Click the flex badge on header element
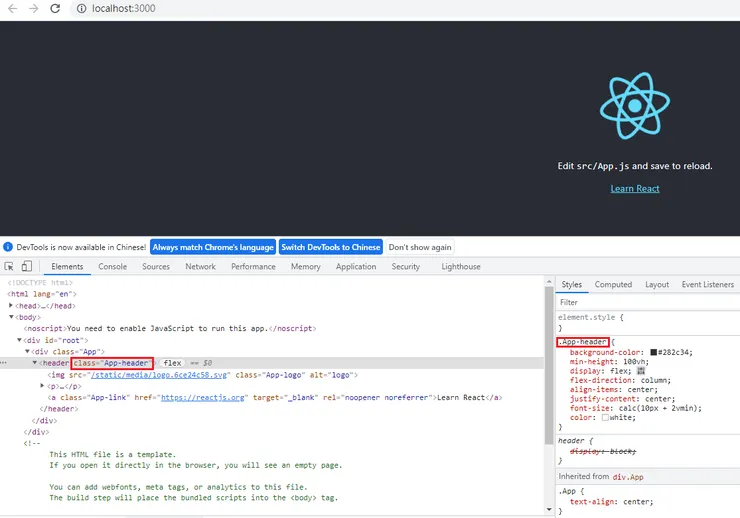This screenshot has width=740, height=518. 172,363
